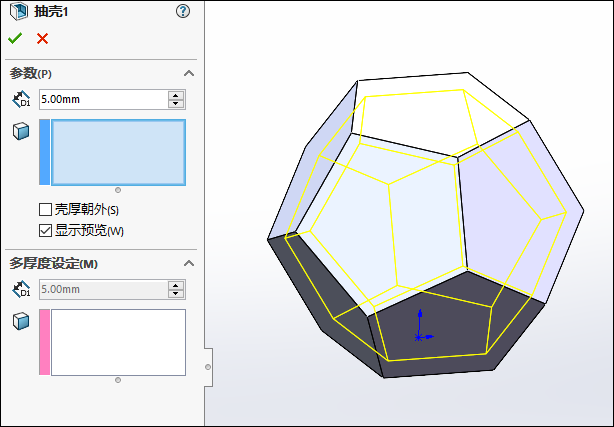Viewport: 614px width, 427px height.
Task: Click the 参数(P) section title
Action: (x=31, y=73)
